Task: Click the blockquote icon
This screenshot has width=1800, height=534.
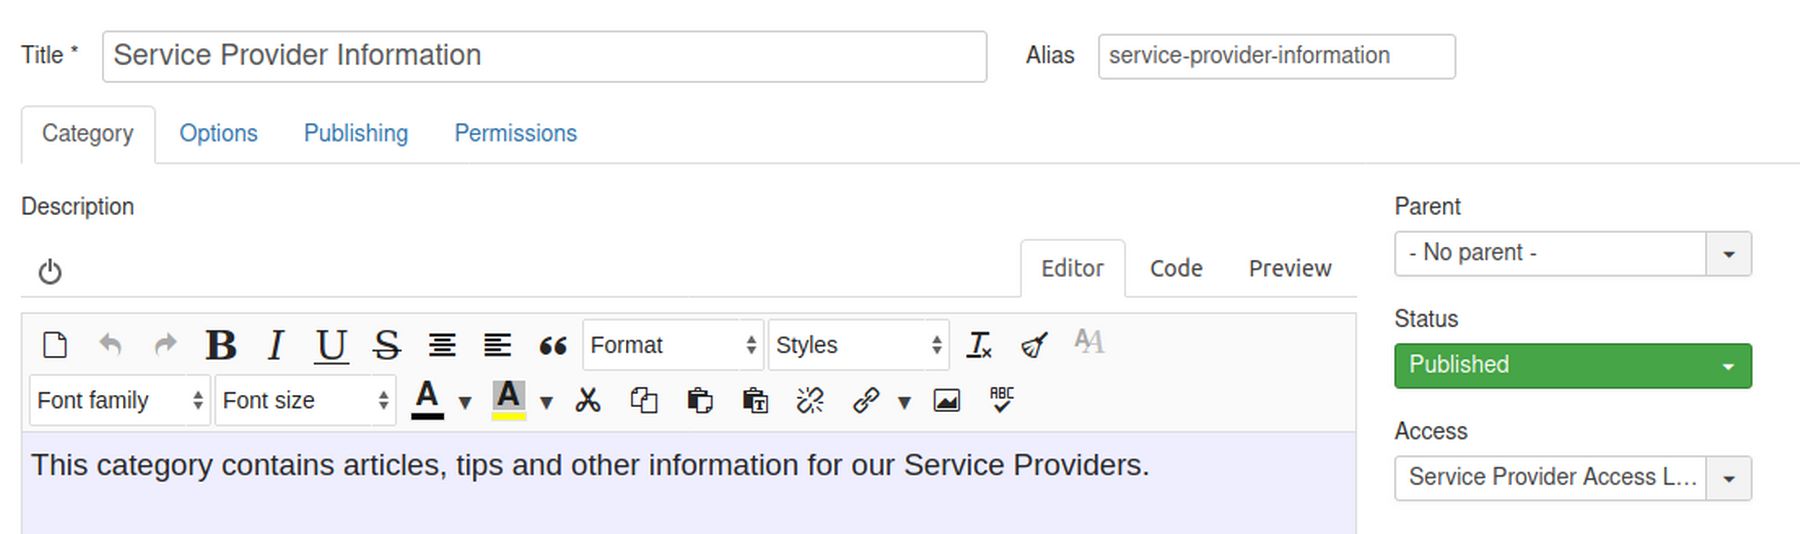Action: tap(552, 346)
